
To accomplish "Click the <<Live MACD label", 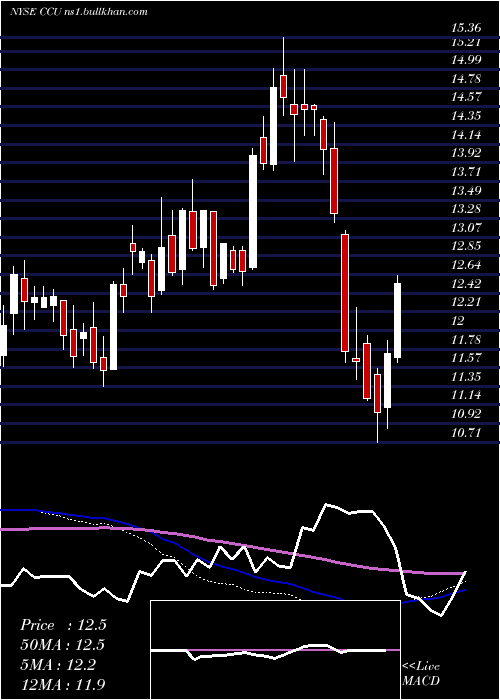I will click(x=421, y=674).
